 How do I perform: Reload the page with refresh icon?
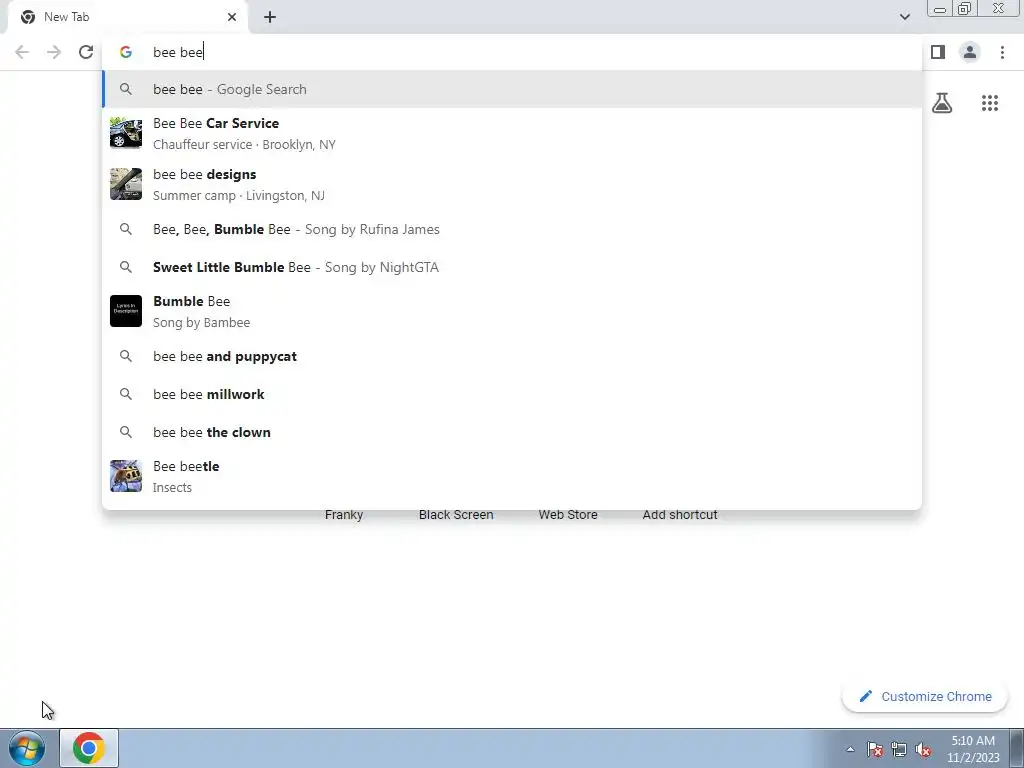click(86, 52)
